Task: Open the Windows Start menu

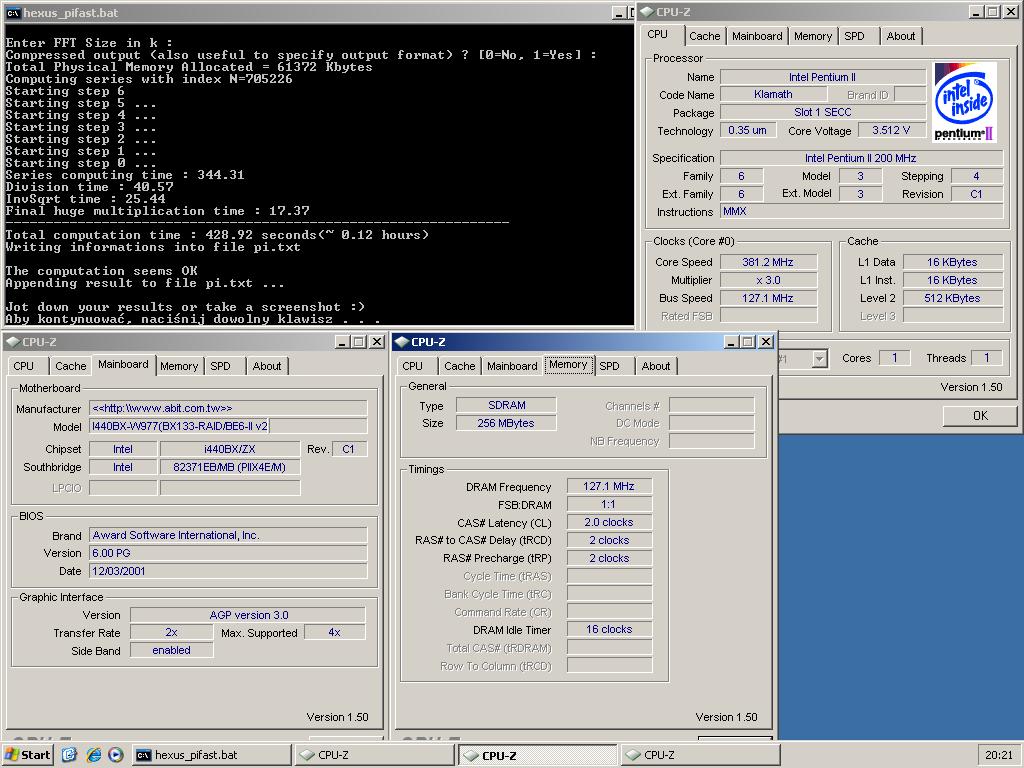Action: tap(27, 754)
